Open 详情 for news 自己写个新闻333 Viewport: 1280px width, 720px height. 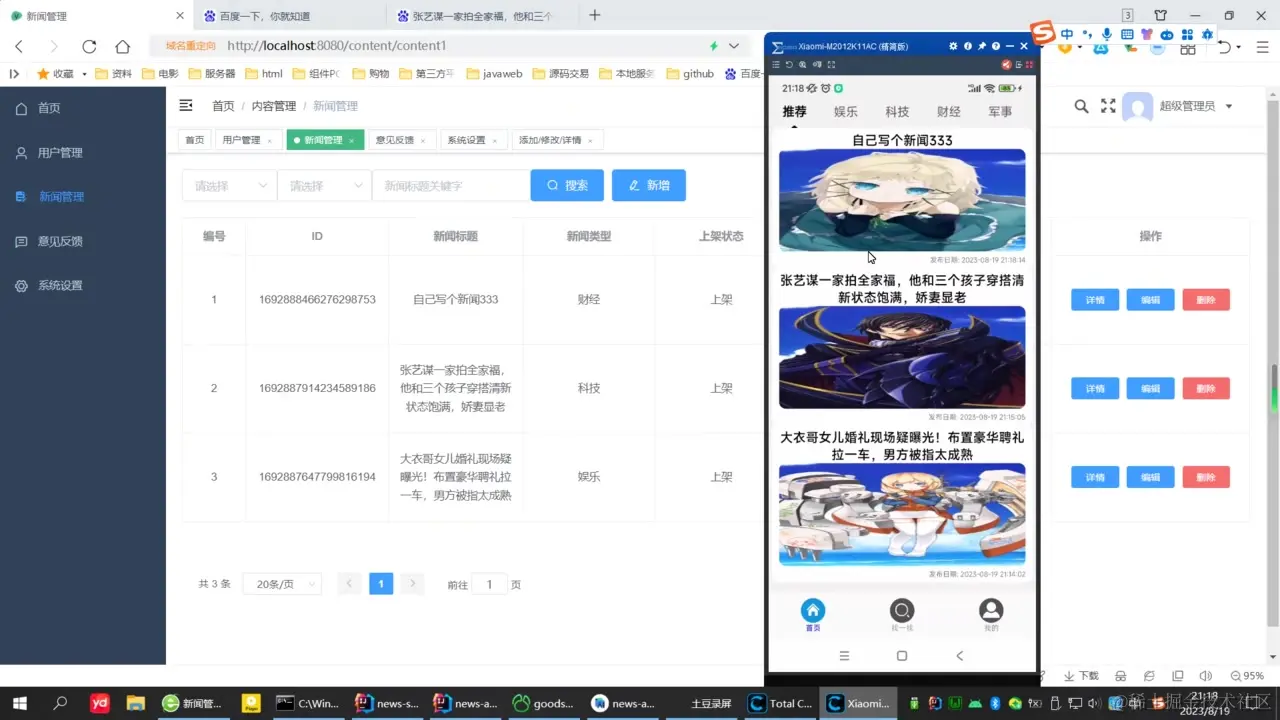tap(1095, 299)
